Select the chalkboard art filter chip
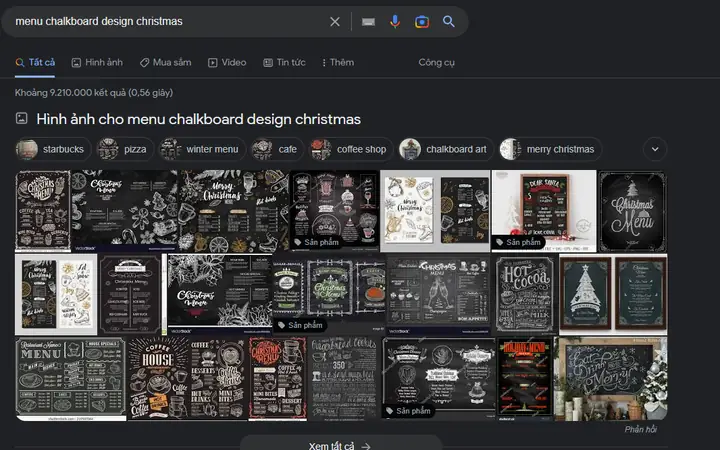Image resolution: width=720 pixels, height=450 pixels. [445, 149]
